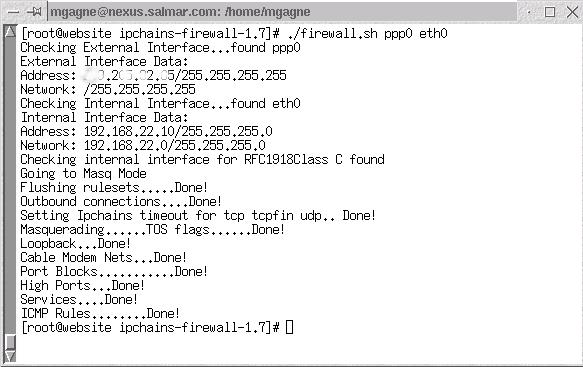This screenshot has height=367, width=583.
Task: Open the window menu dash icon
Action: pyautogui.click(x=13, y=12)
